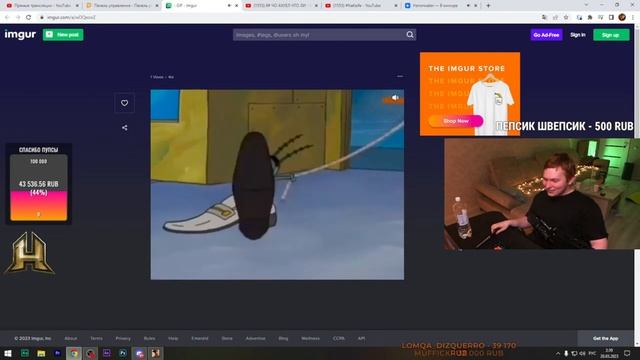Click the Sign in link
640x360 pixels.
pyautogui.click(x=578, y=35)
